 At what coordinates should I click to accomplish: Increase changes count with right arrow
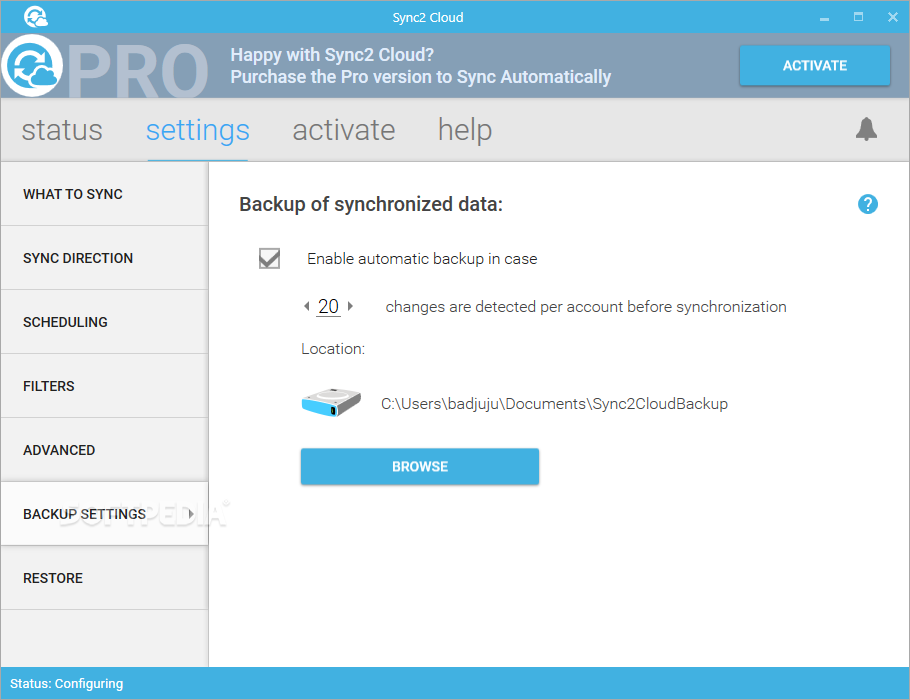click(350, 306)
